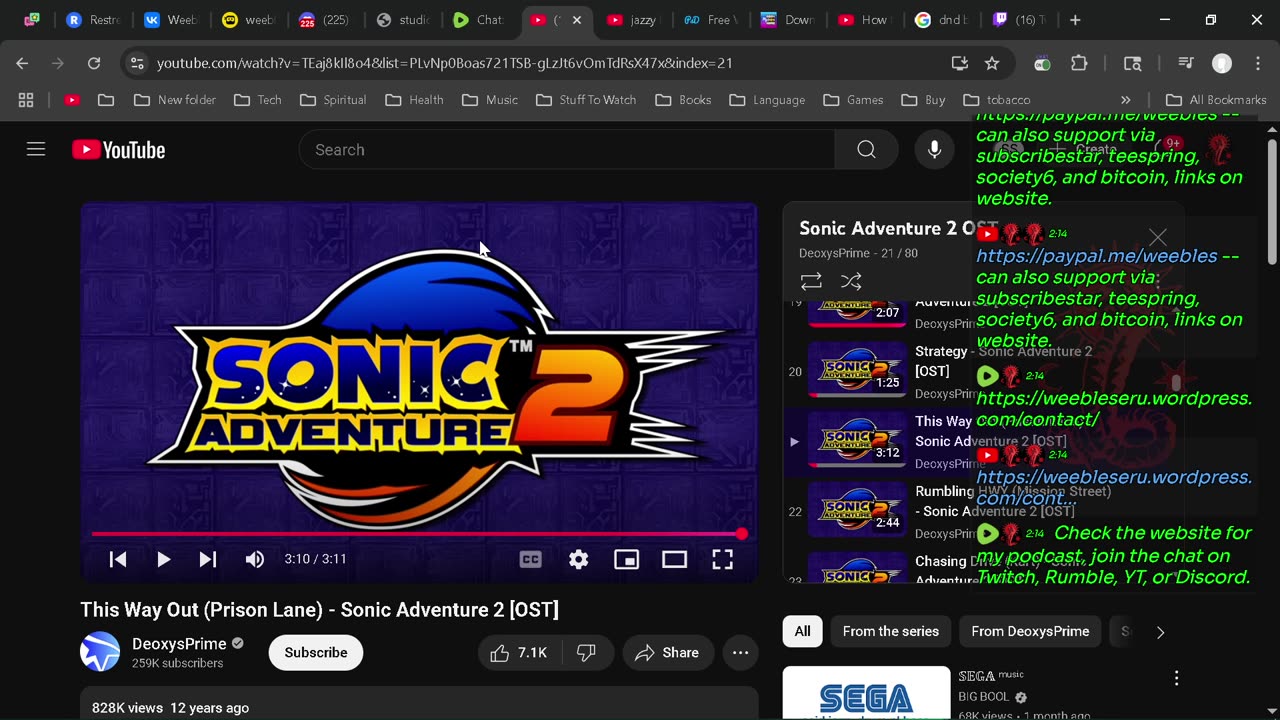The height and width of the screenshot is (720, 1280).
Task: Close the current YouTube tab
Action: (x=576, y=20)
